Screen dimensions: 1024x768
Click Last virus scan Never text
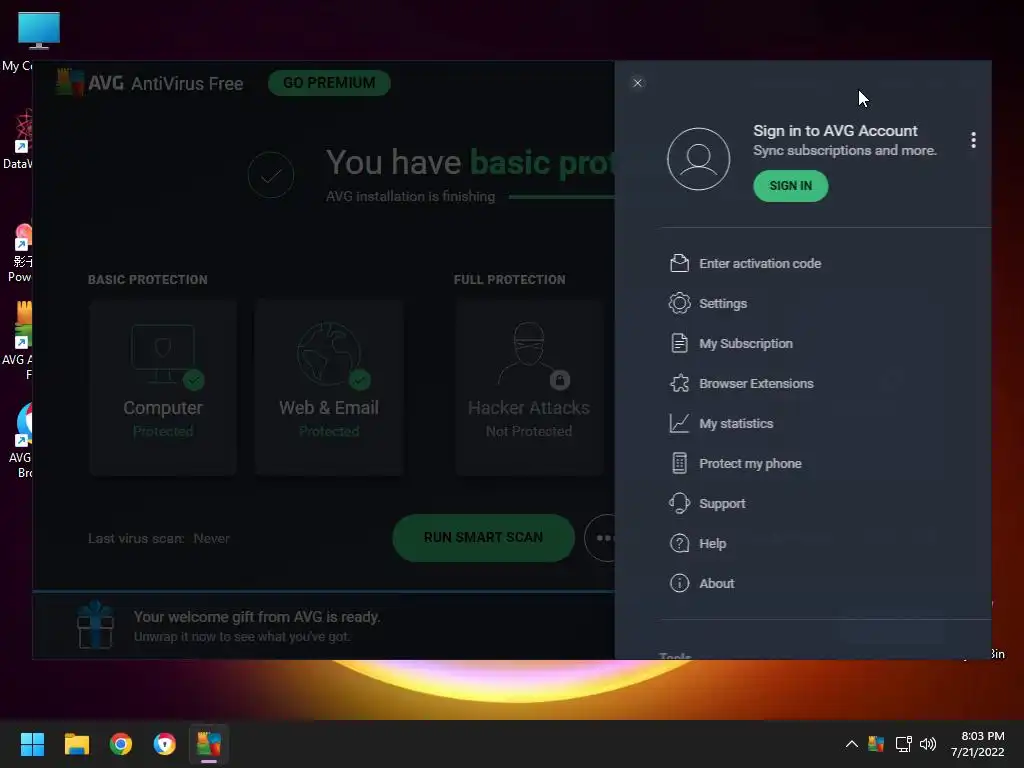click(159, 539)
